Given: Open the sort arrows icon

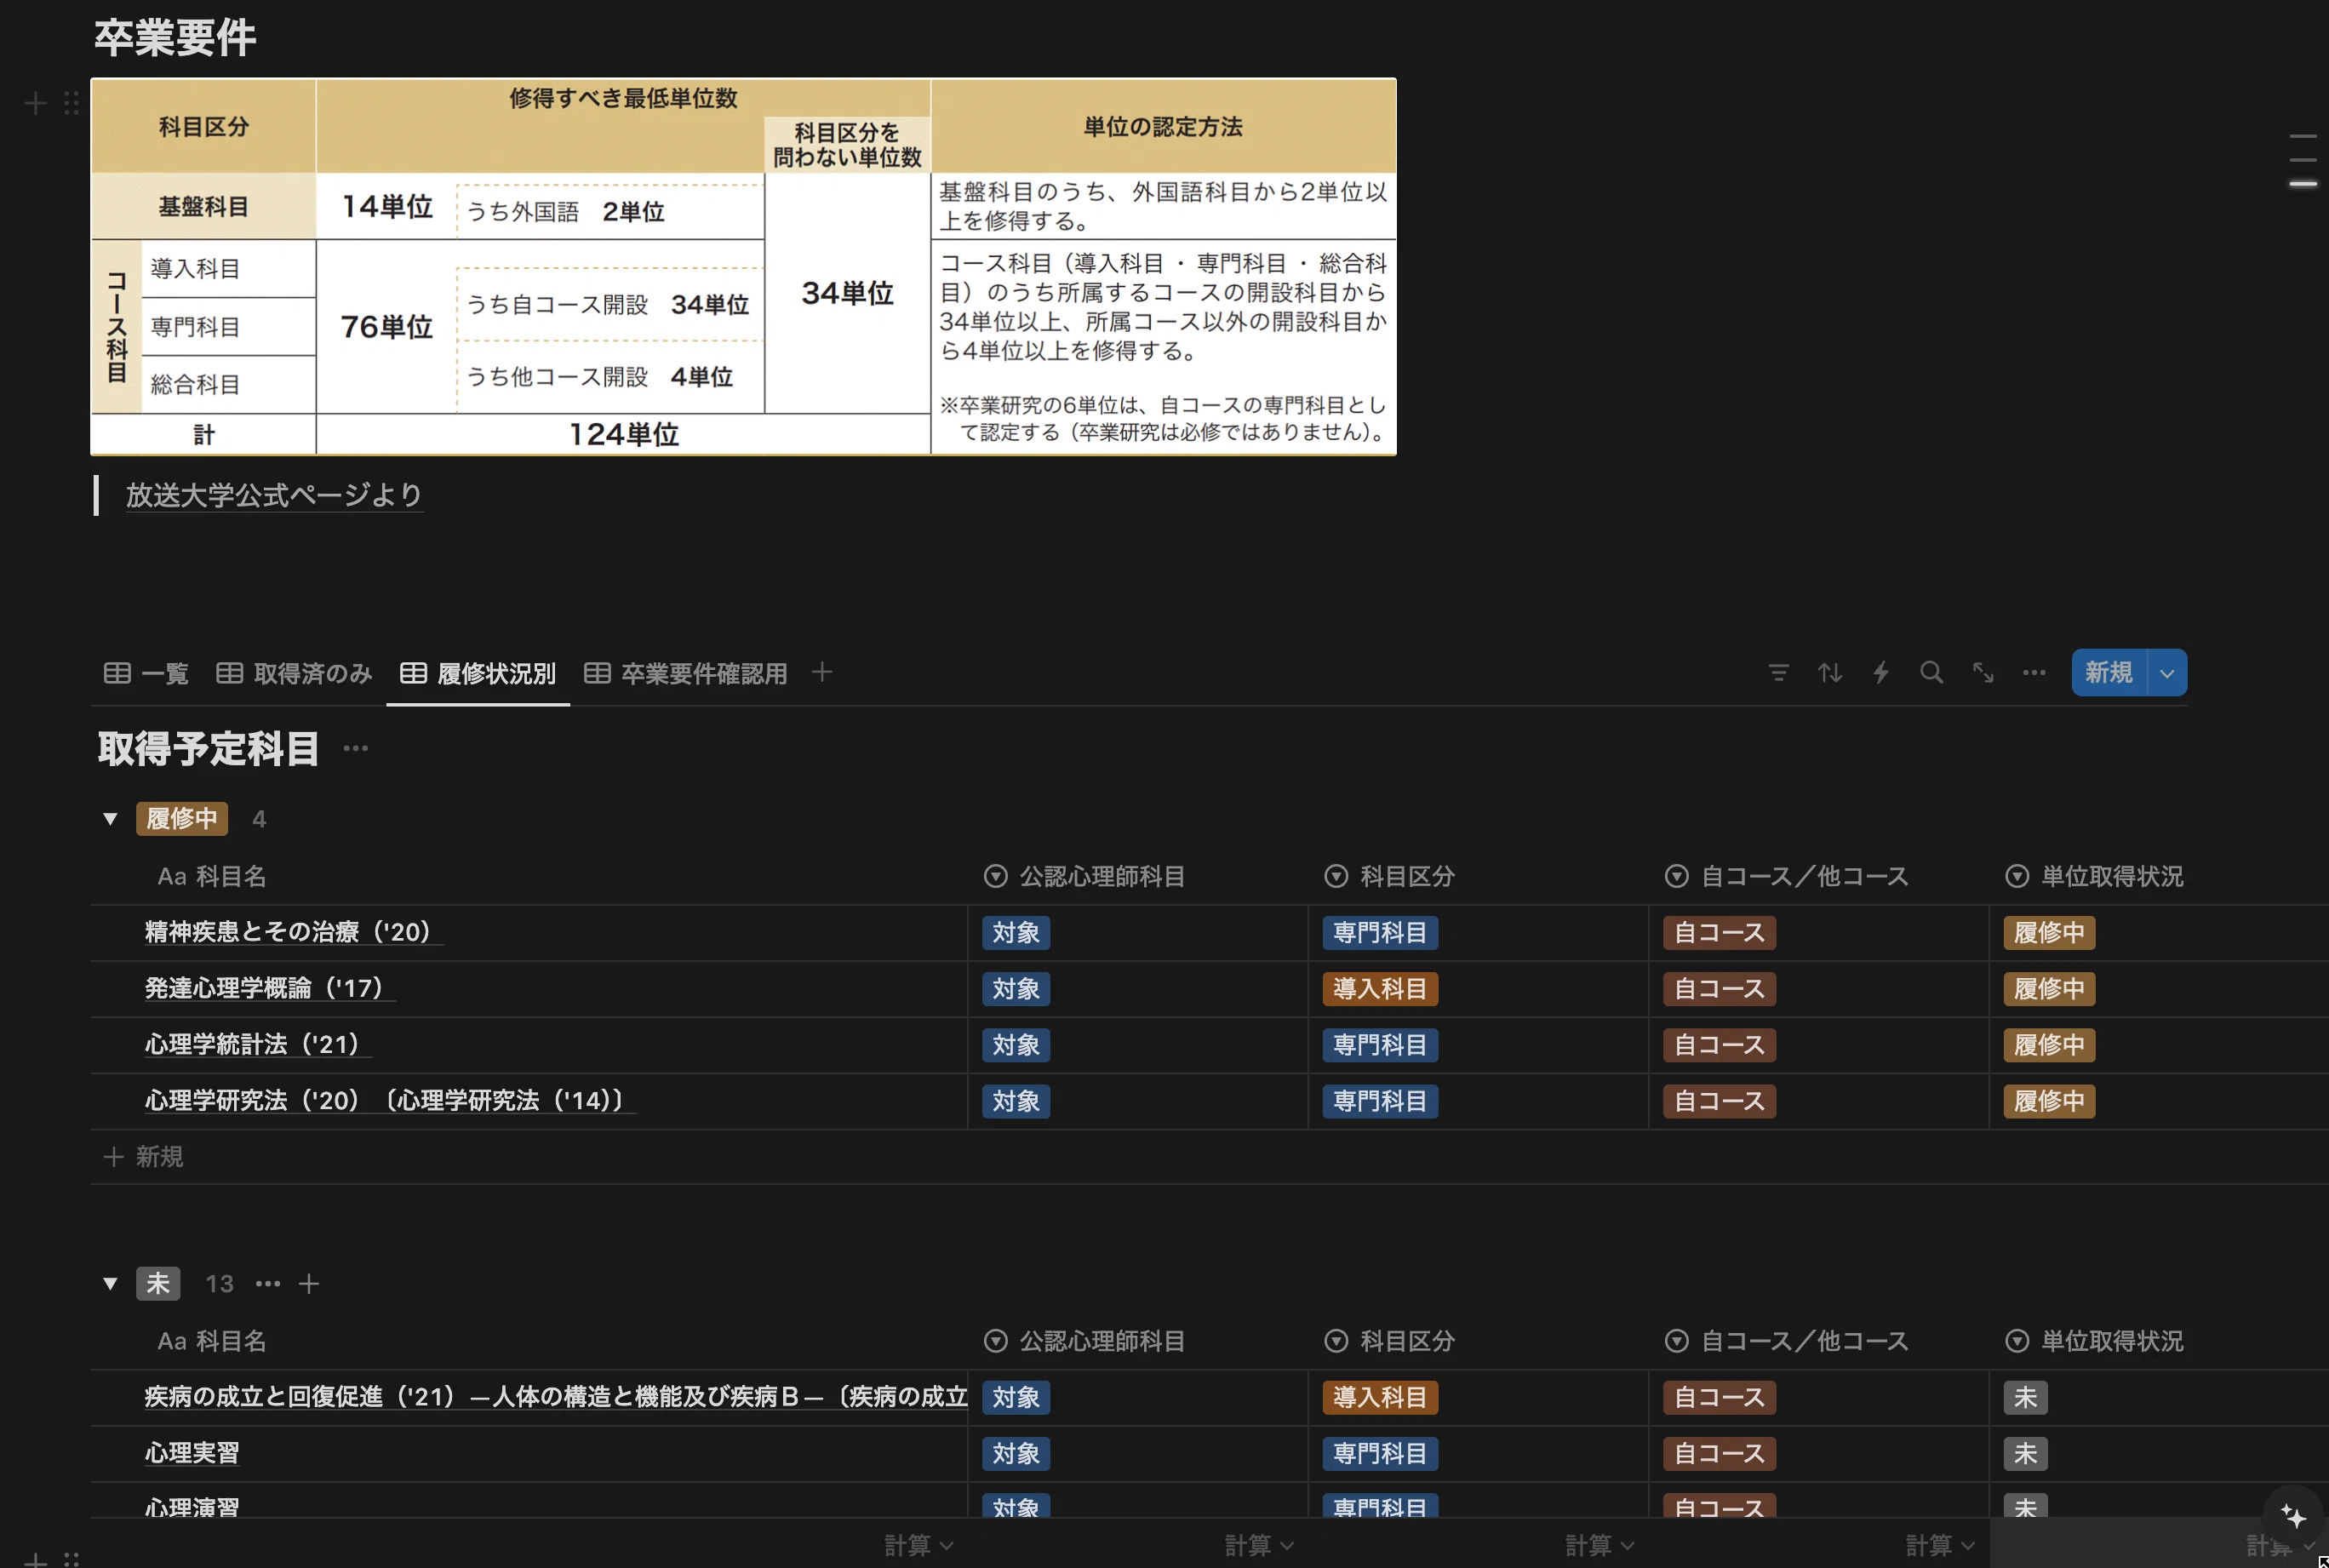Looking at the screenshot, I should 1829,673.
